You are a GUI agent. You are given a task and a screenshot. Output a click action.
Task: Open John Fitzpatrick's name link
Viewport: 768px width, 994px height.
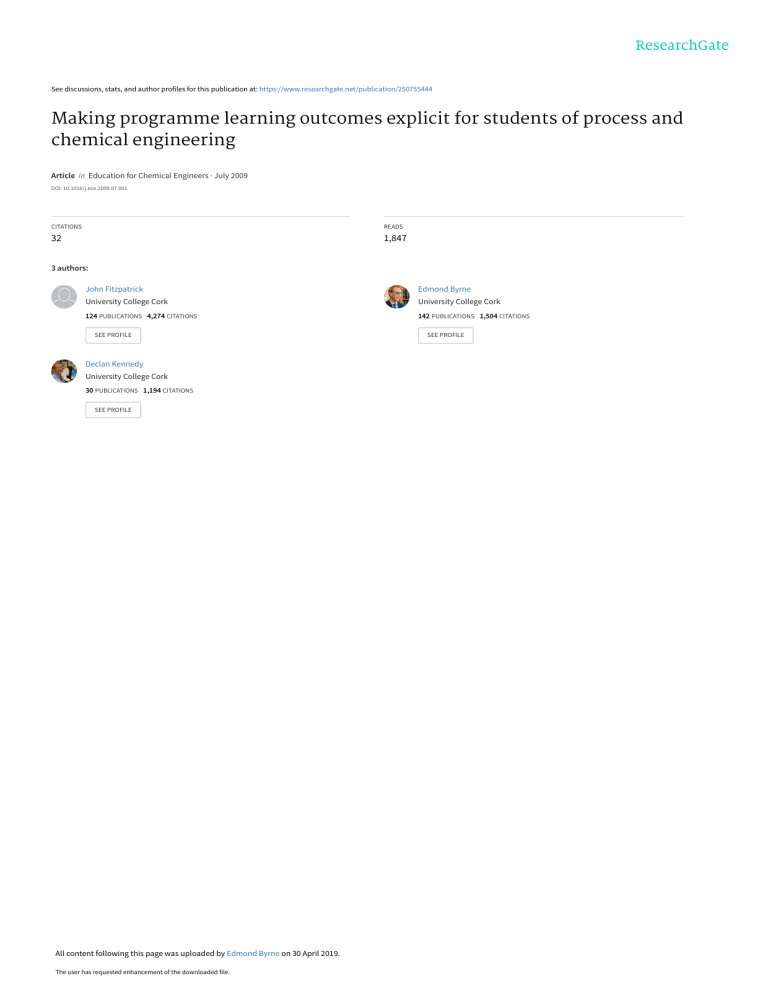114,288
